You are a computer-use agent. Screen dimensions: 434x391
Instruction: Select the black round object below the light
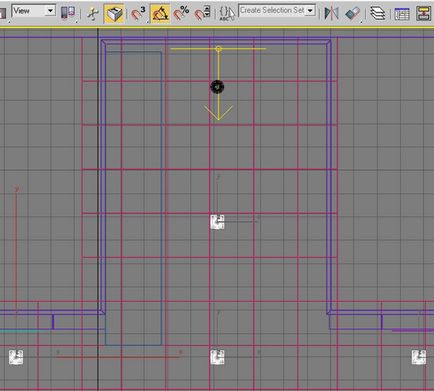(217, 87)
